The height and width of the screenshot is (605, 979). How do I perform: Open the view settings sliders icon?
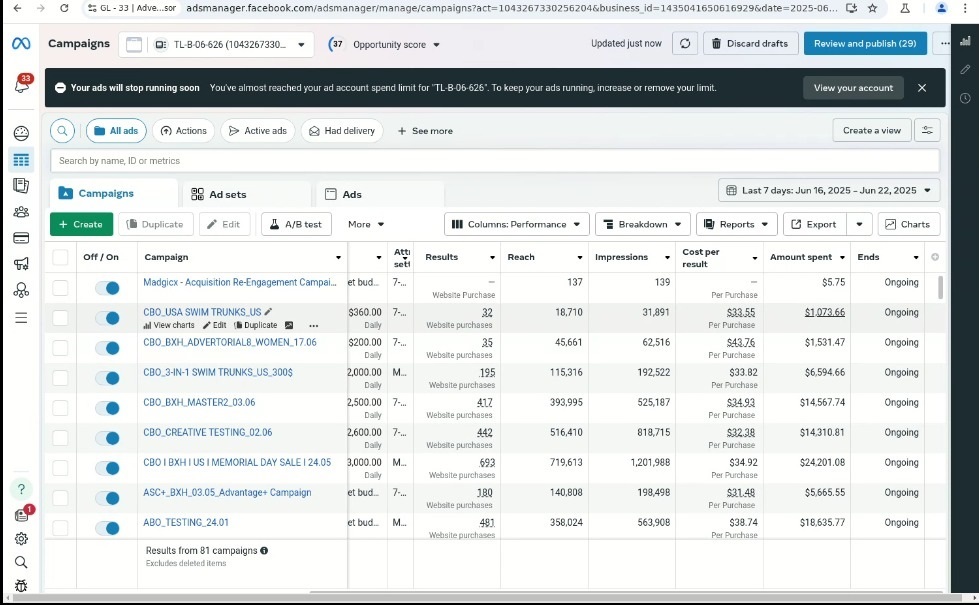[927, 130]
